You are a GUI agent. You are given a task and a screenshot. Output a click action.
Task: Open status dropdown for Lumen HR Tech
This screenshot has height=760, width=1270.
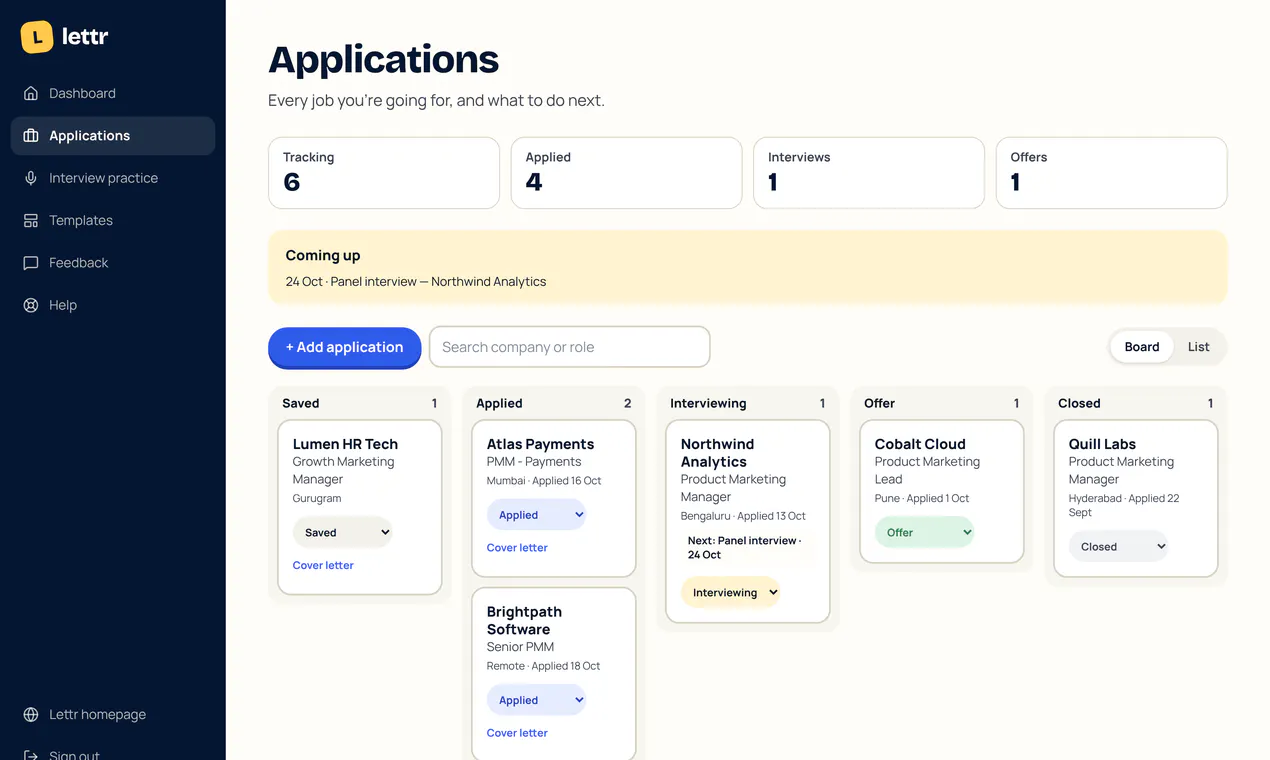point(342,532)
